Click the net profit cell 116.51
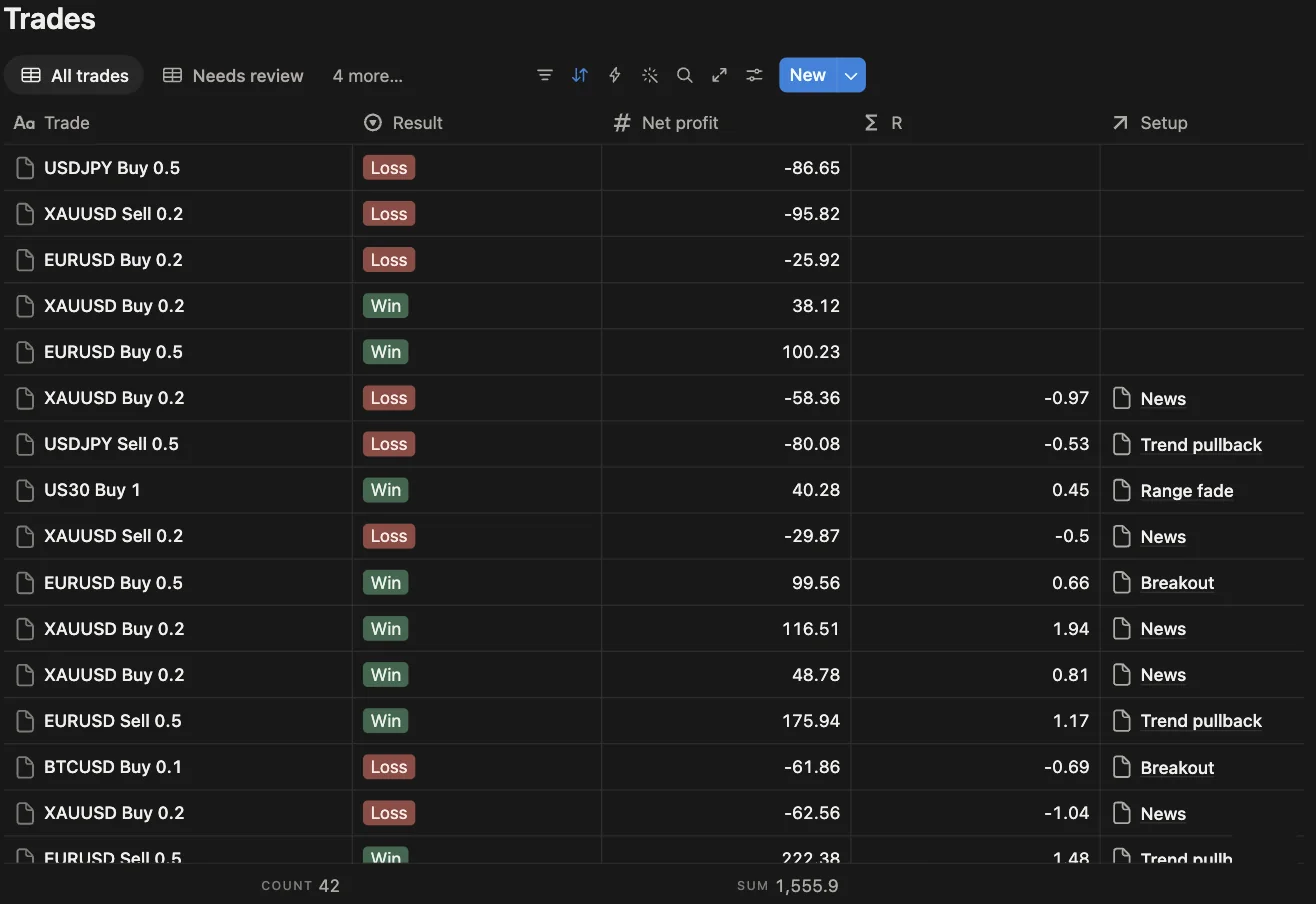 coord(726,629)
